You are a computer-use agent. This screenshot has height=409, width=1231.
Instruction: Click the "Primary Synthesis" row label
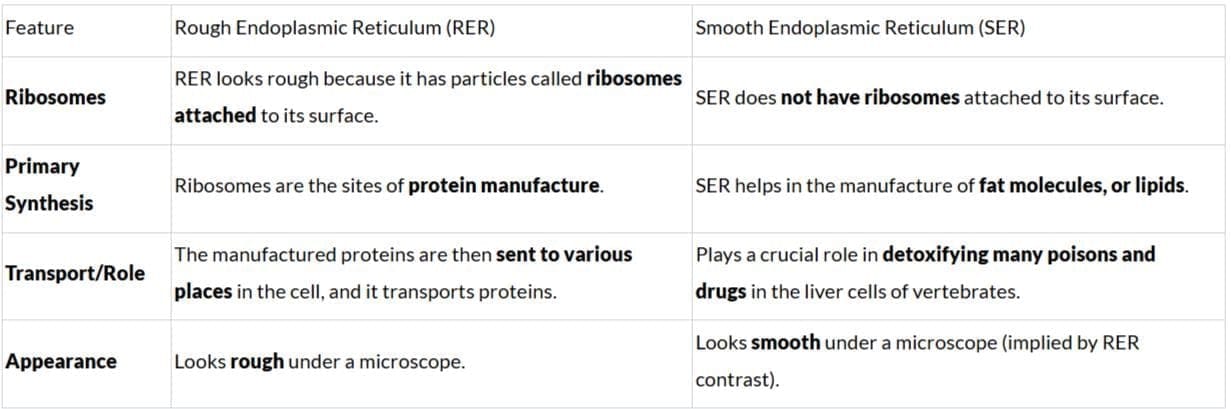(49, 185)
